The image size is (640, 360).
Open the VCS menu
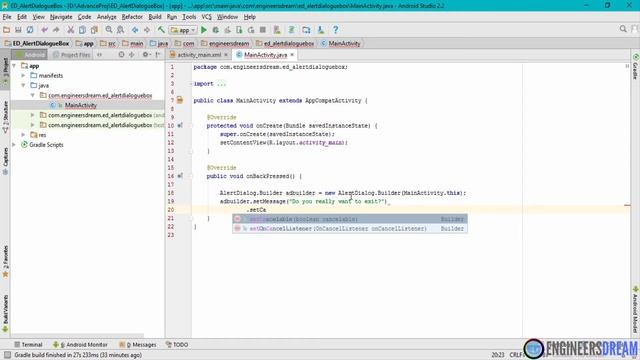point(207,17)
